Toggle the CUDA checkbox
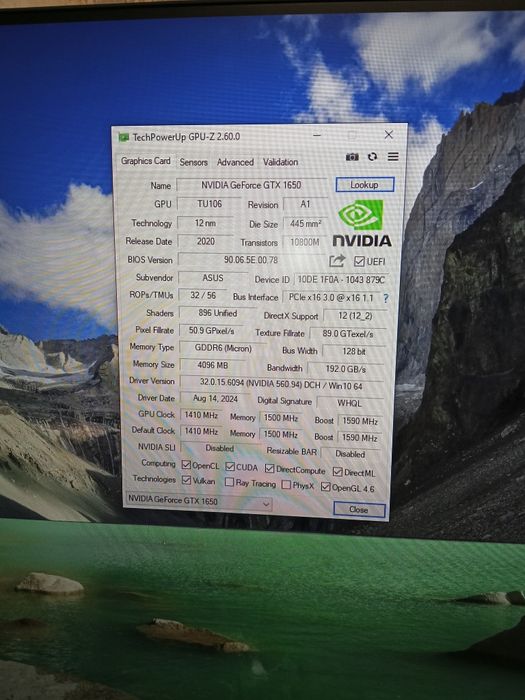The width and height of the screenshot is (525, 700). [230, 467]
